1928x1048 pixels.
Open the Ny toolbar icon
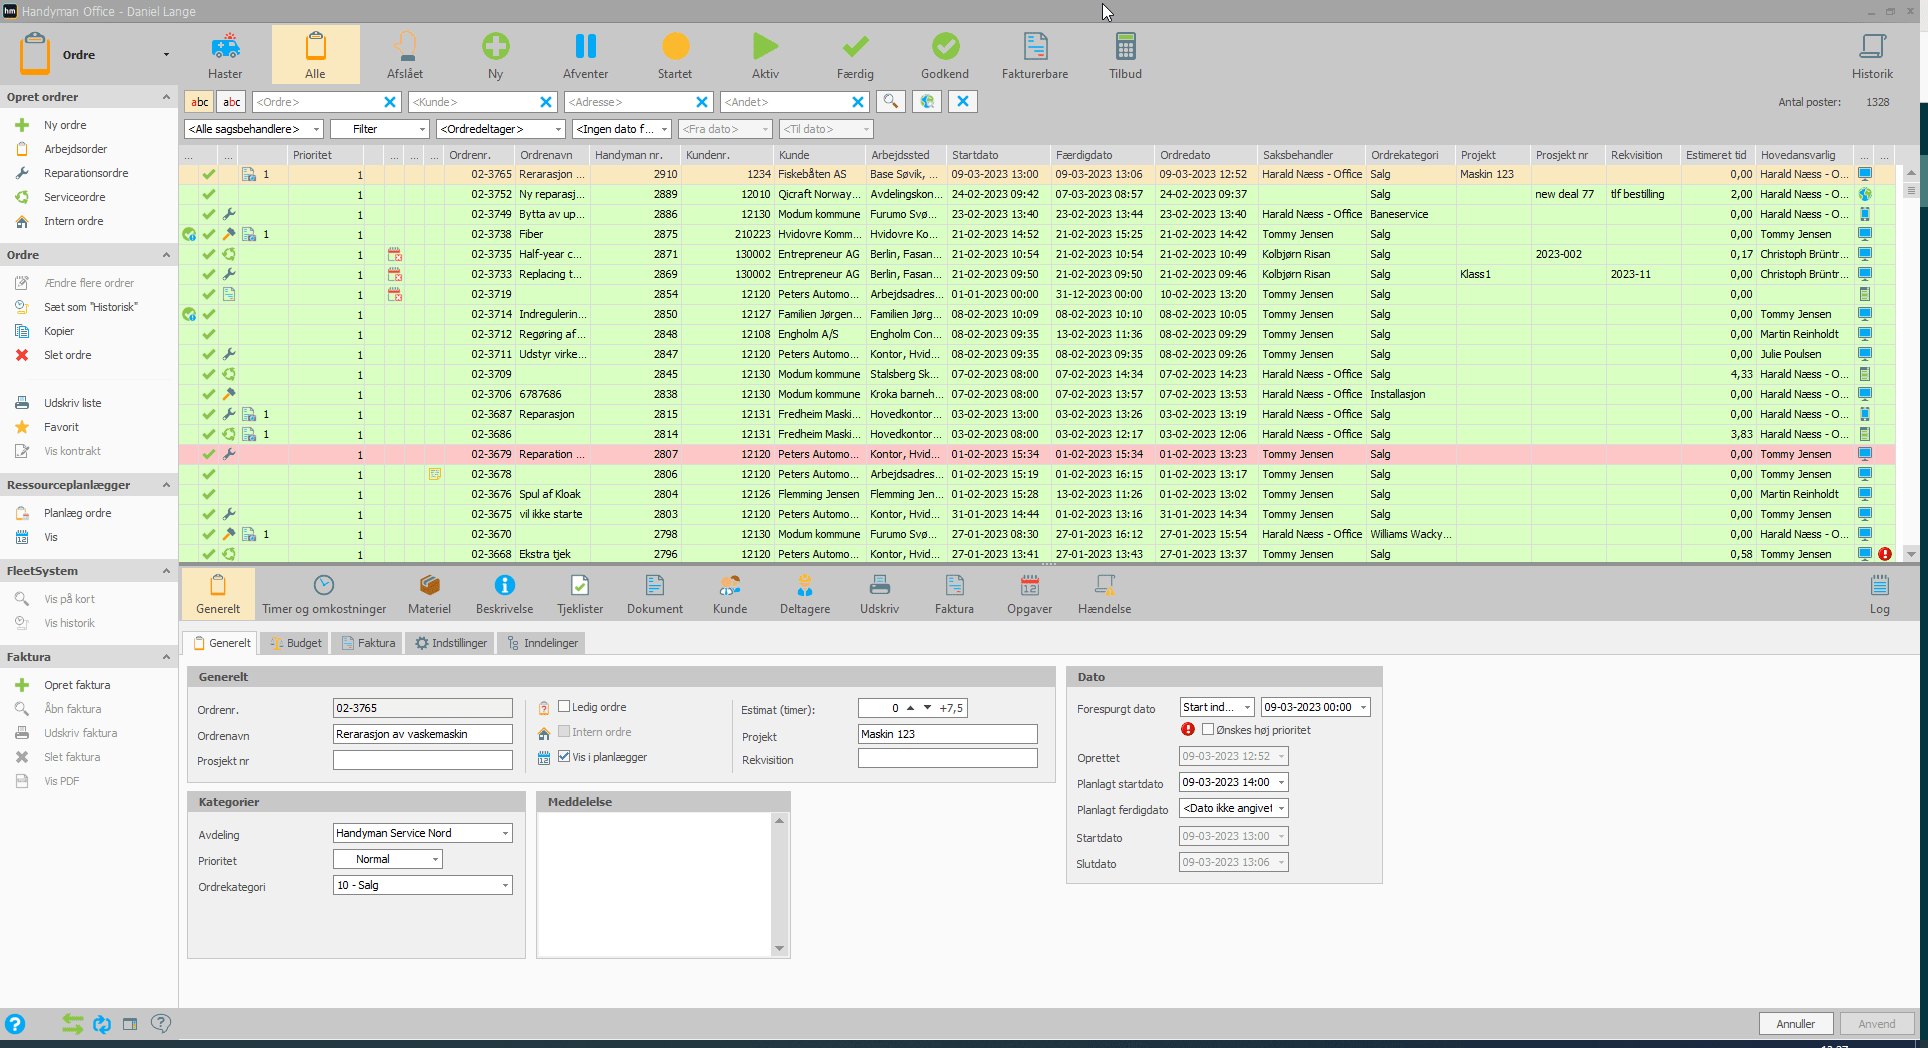point(495,54)
